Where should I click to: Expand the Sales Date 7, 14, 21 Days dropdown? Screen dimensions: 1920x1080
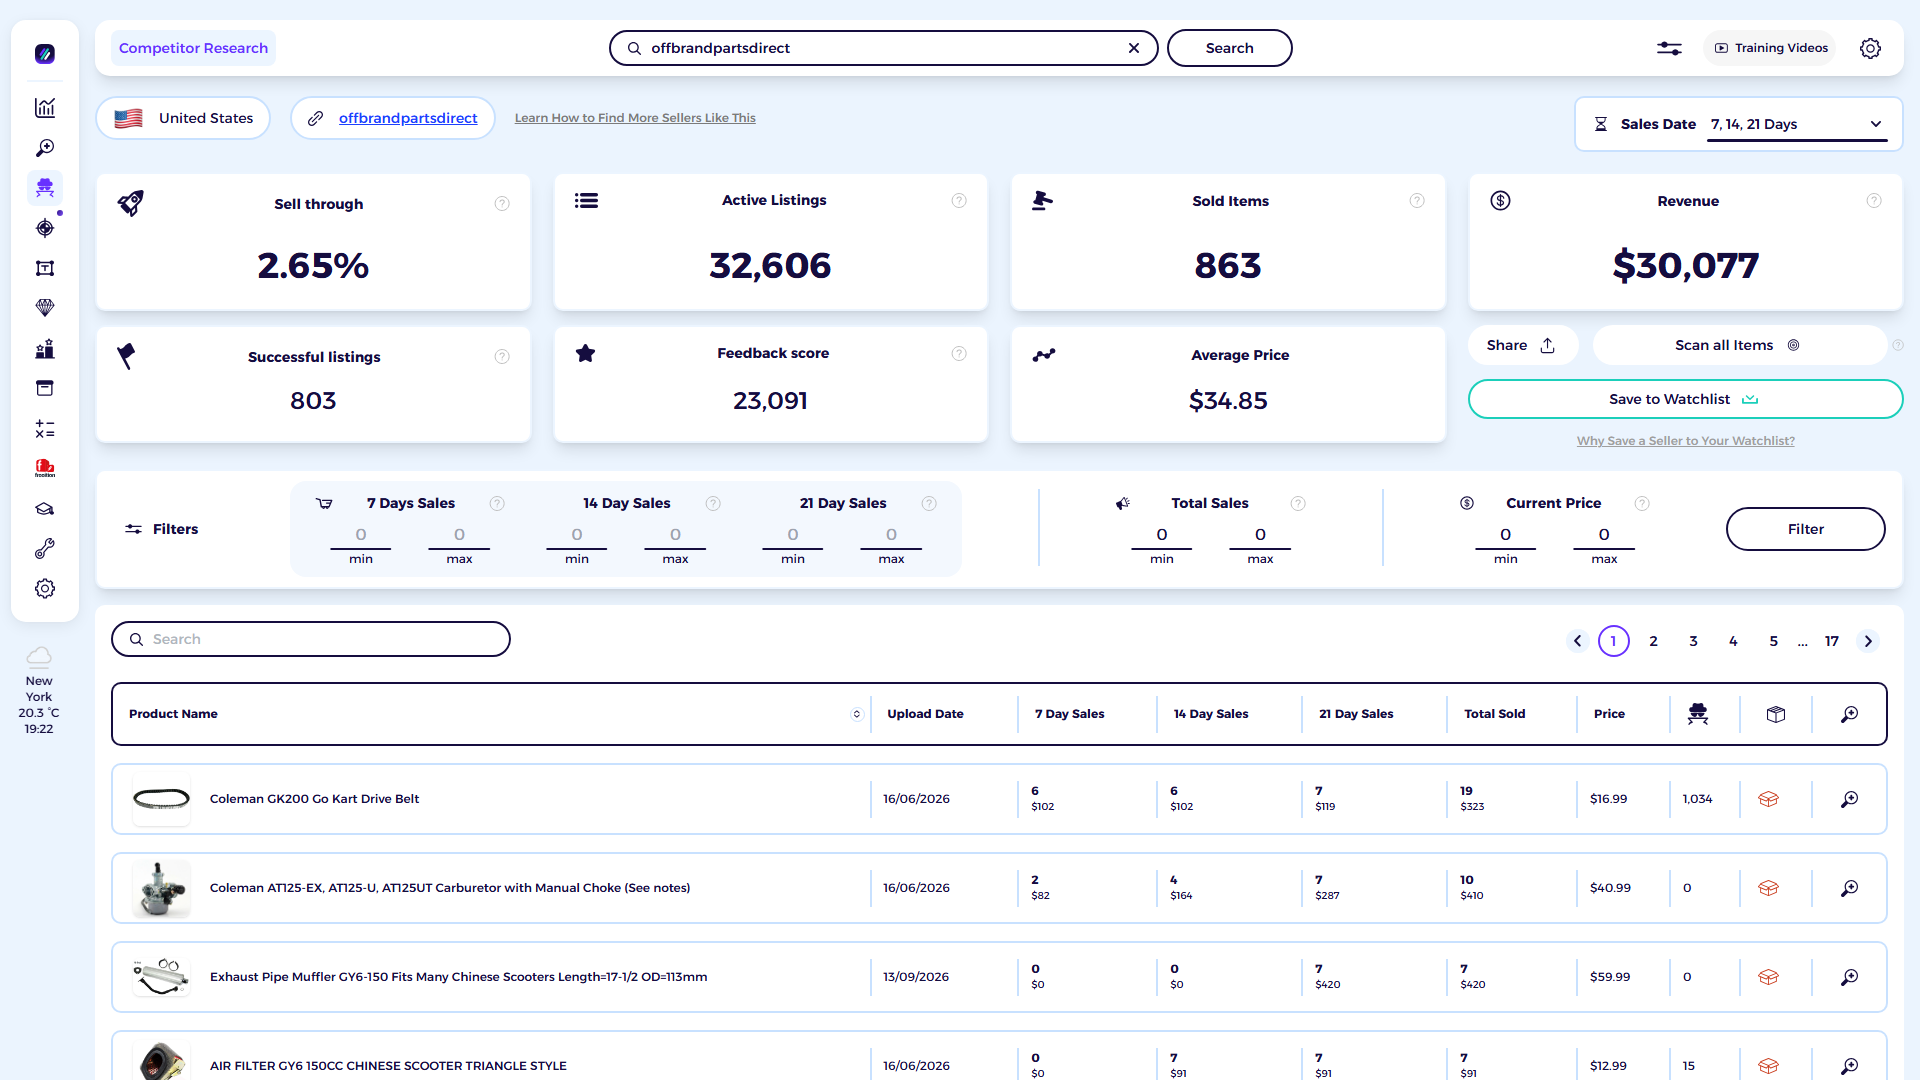point(1797,124)
